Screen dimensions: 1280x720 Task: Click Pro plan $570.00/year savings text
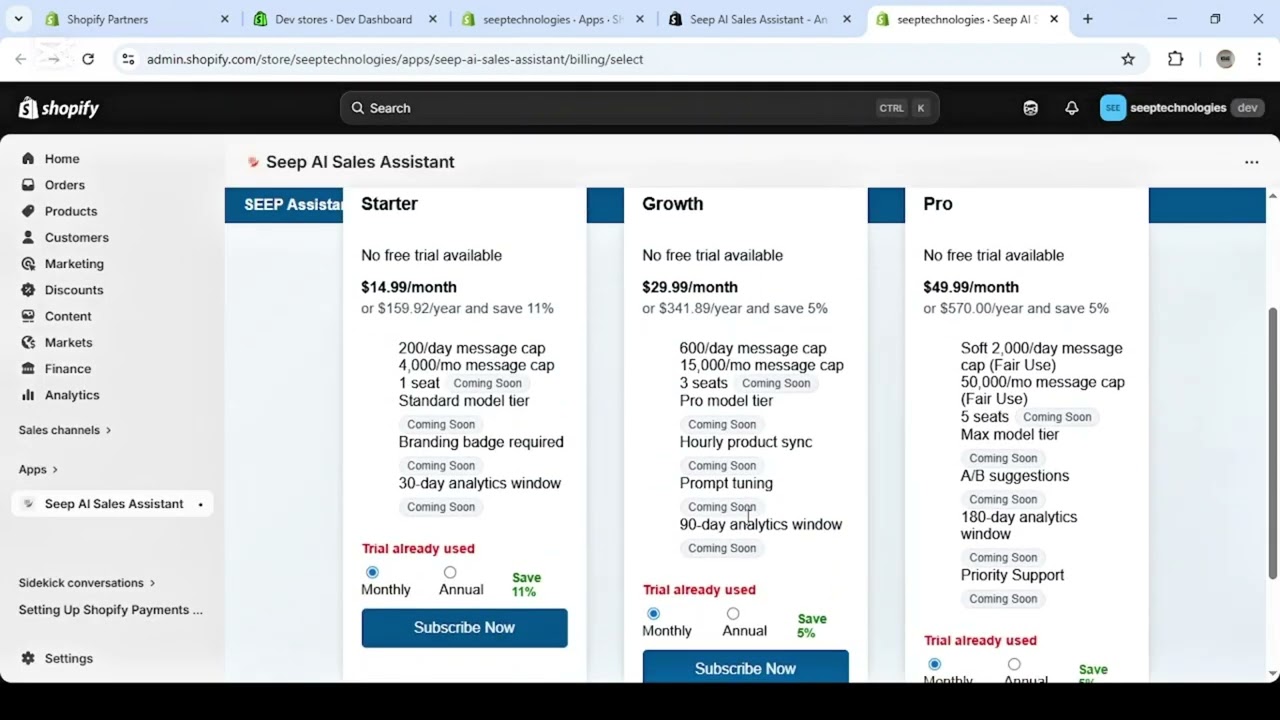point(1016,308)
